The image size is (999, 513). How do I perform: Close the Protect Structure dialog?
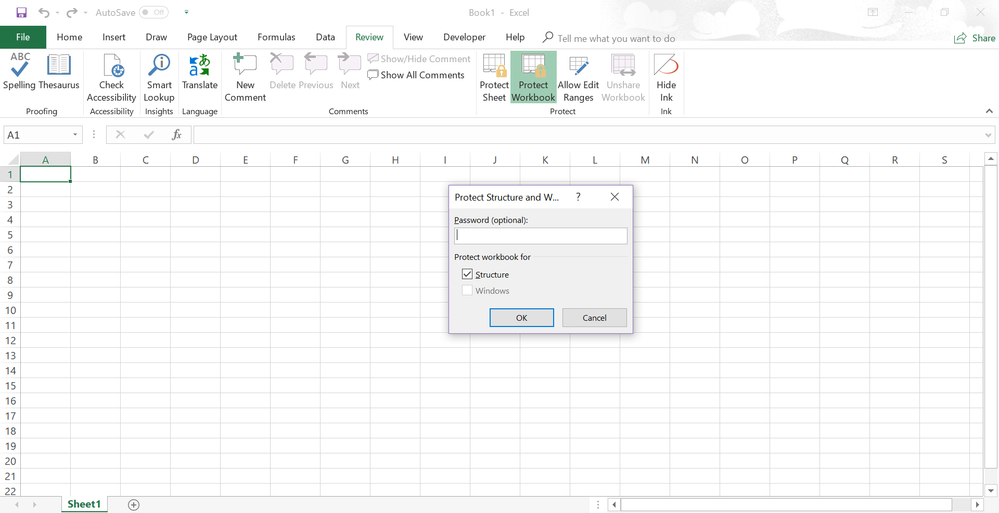615,197
